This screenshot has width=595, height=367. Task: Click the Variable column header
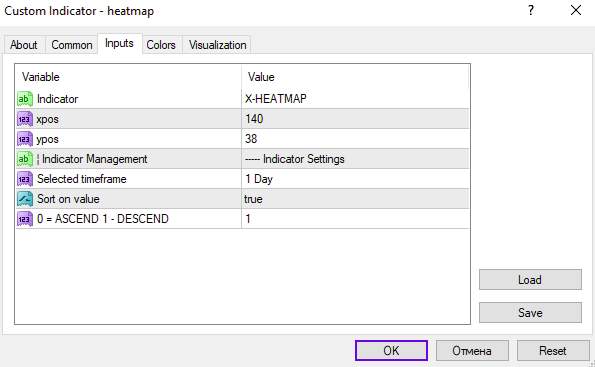(128, 77)
